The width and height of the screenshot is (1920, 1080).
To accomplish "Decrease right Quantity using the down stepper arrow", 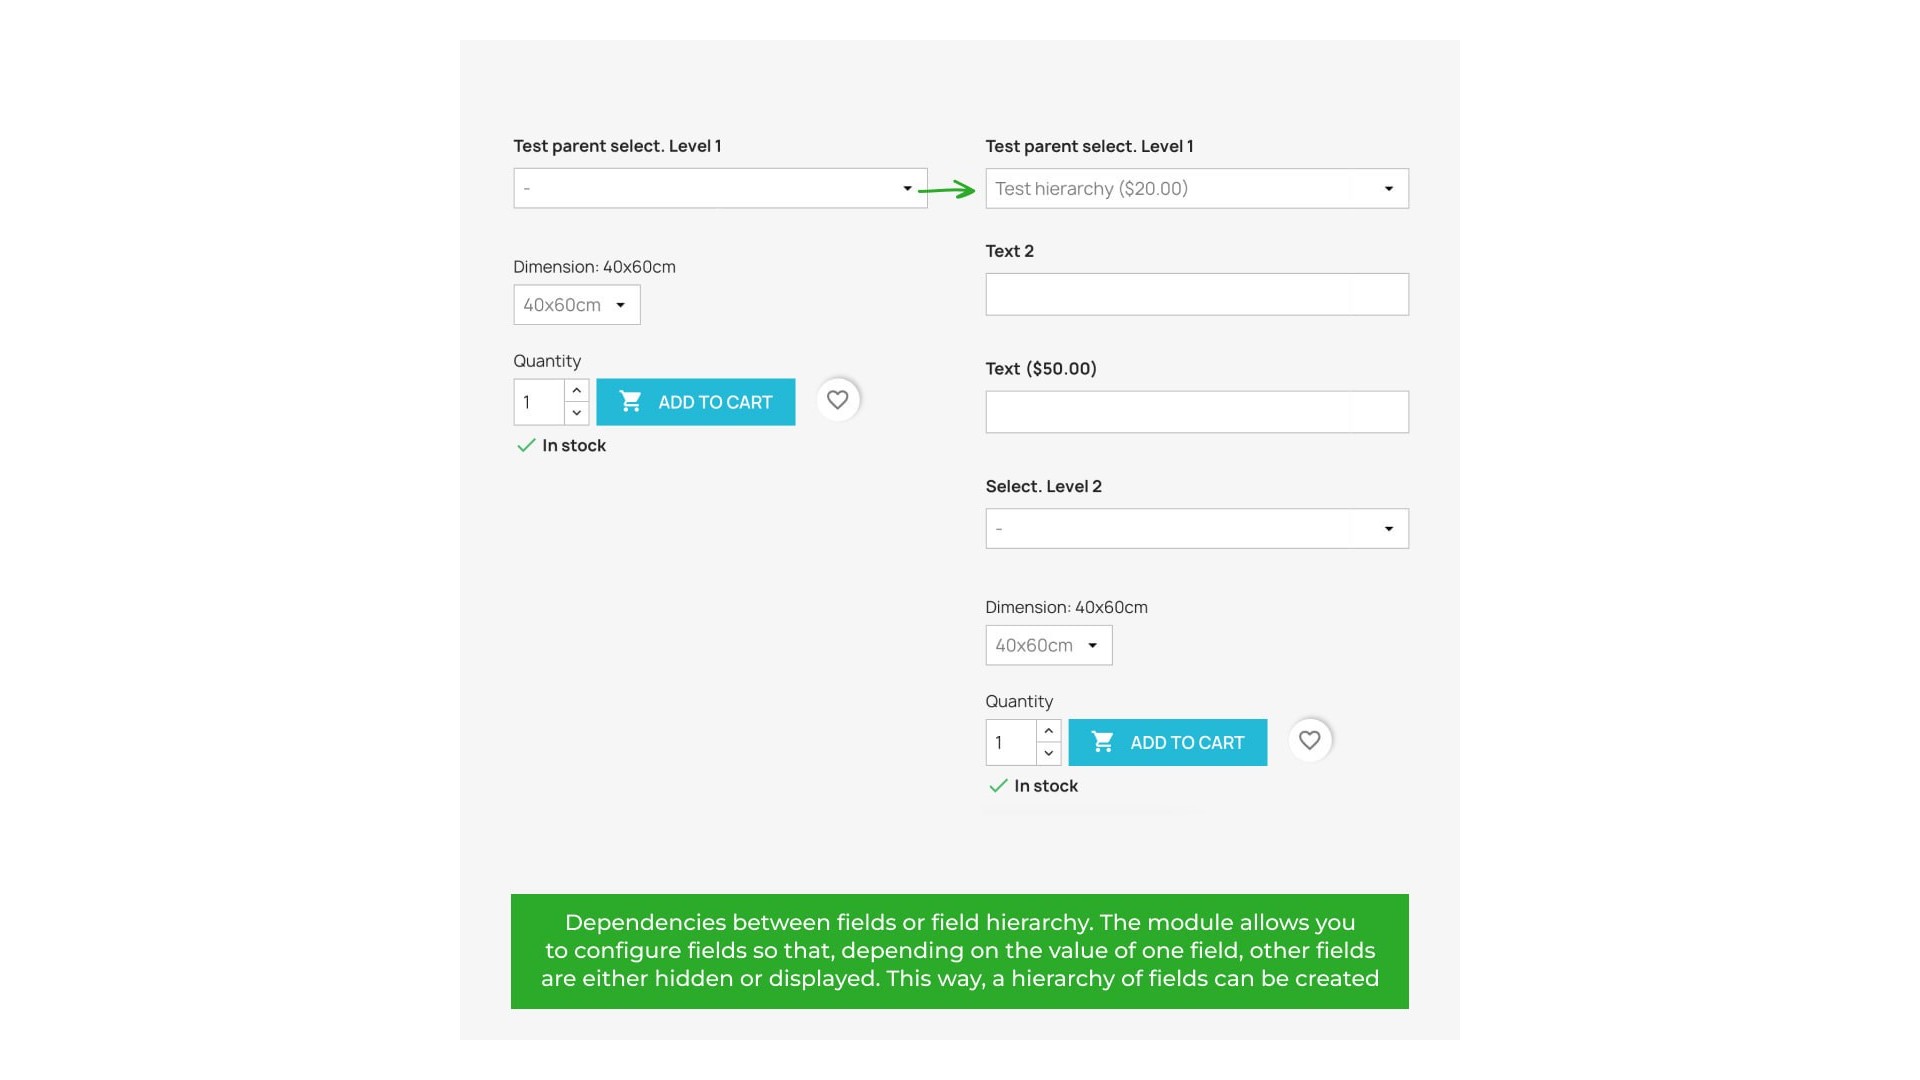I will click(1049, 753).
